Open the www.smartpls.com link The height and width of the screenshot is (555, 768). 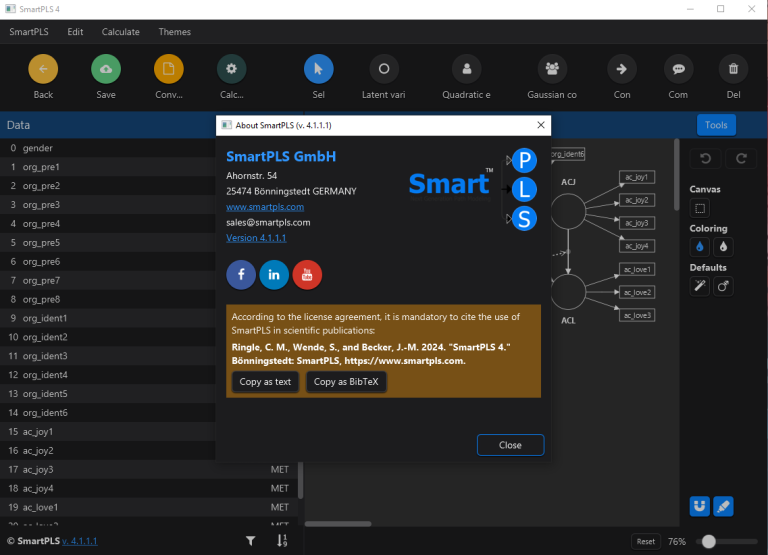pyautogui.click(x=265, y=207)
